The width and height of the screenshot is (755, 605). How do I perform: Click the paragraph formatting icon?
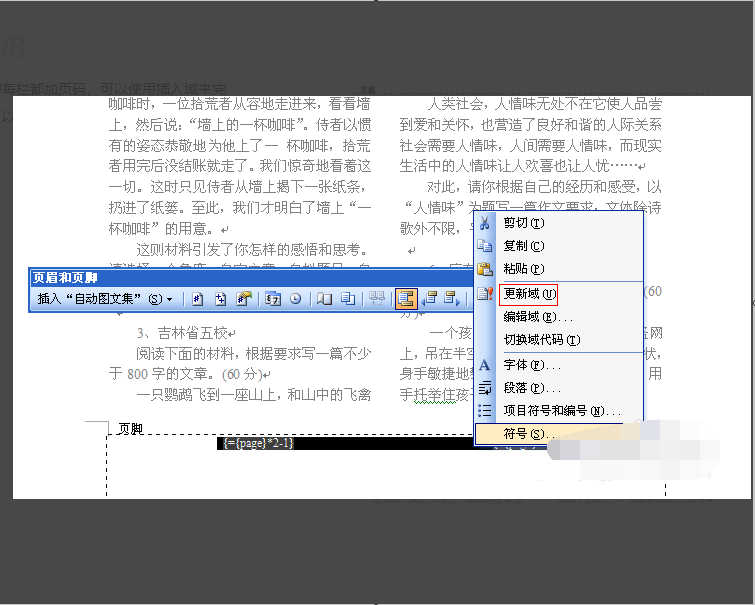484,388
